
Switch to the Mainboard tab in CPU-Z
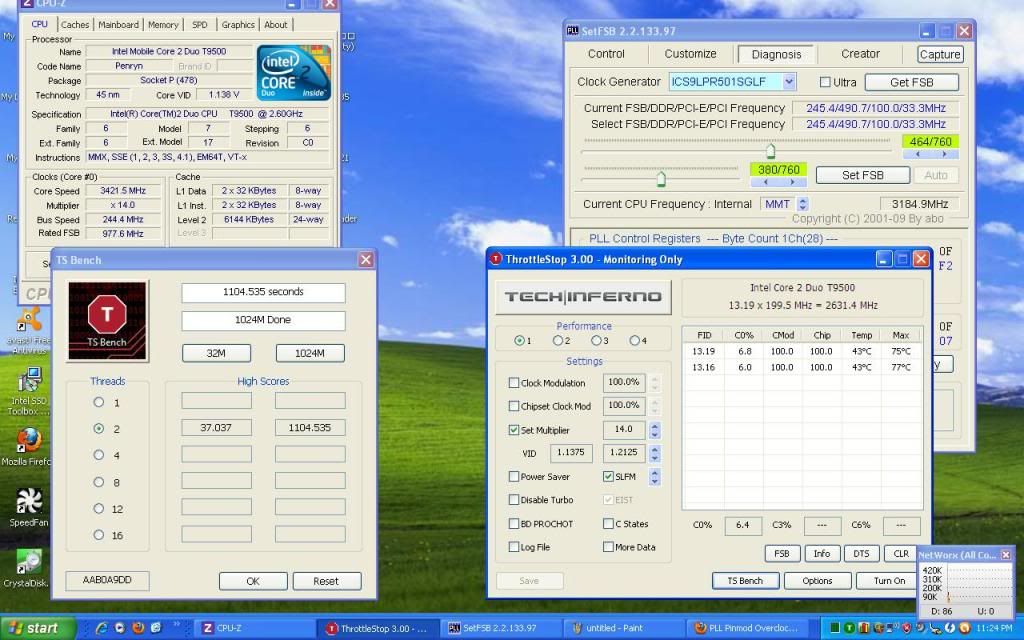(x=118, y=25)
